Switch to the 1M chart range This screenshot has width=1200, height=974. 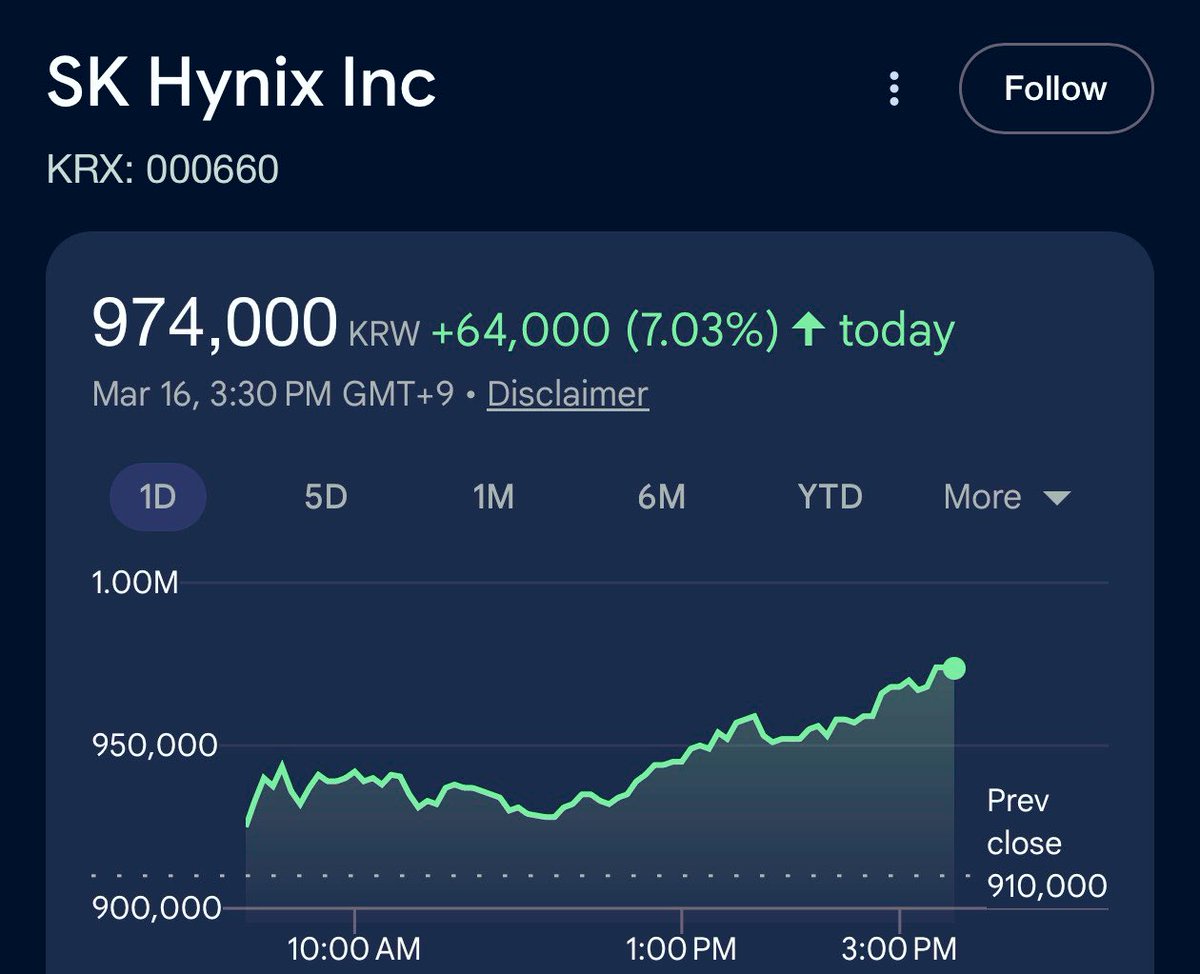493,497
